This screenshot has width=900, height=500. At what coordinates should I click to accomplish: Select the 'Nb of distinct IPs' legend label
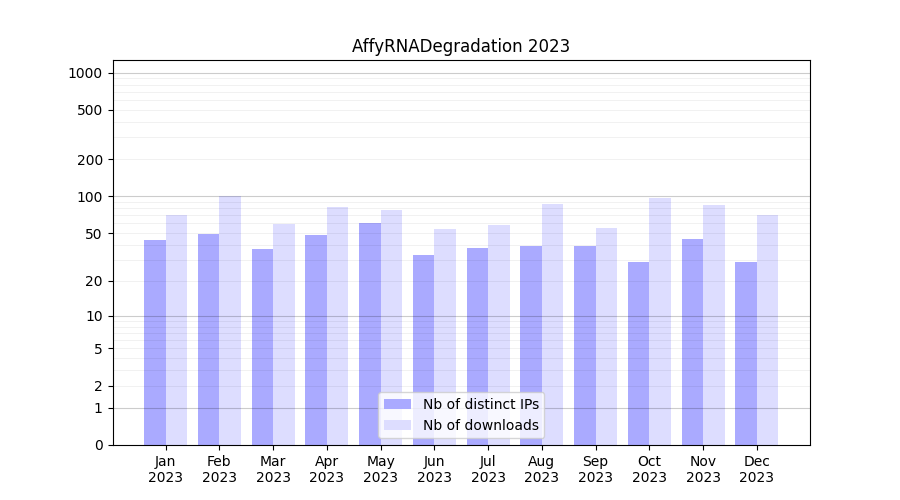pos(480,404)
